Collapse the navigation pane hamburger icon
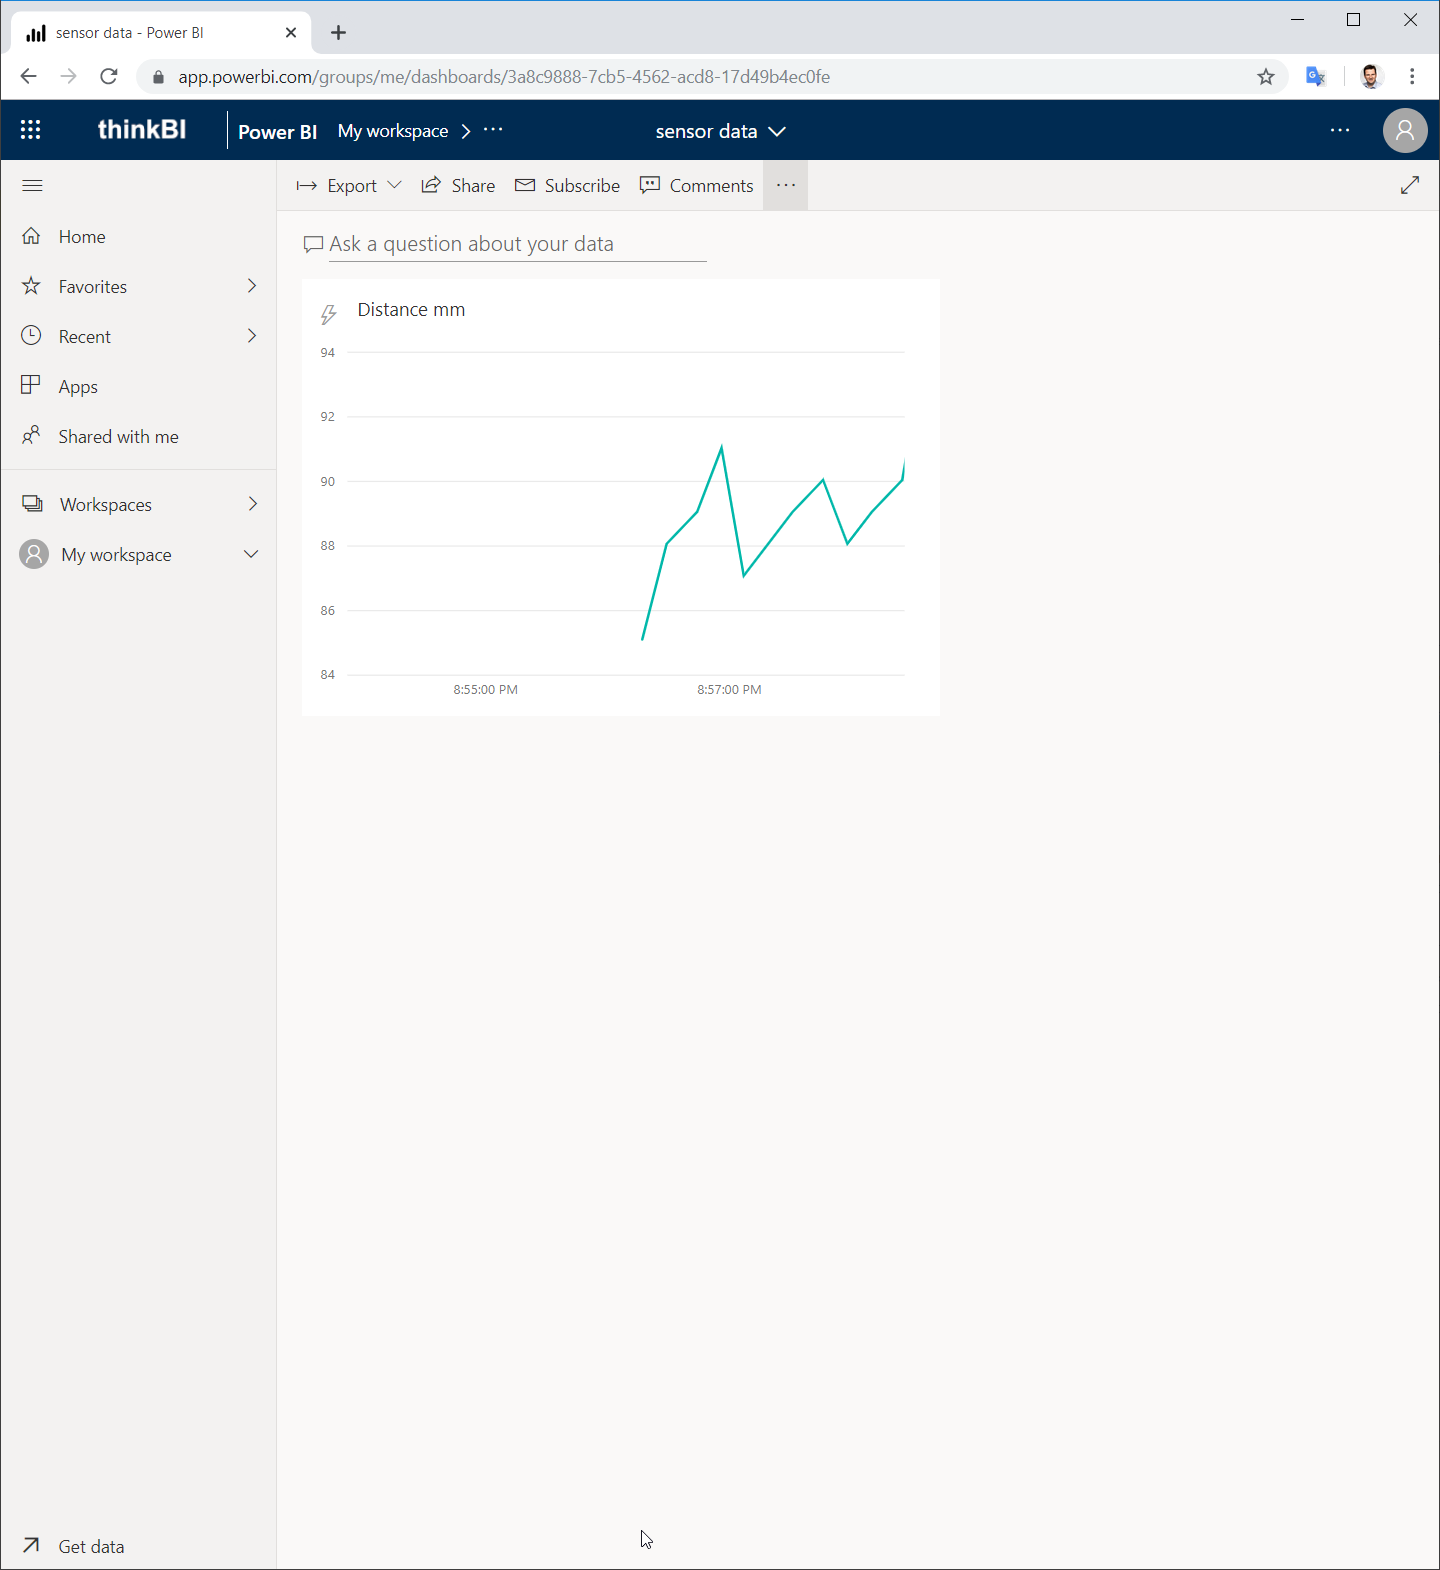The image size is (1440, 1570). pos(32,185)
